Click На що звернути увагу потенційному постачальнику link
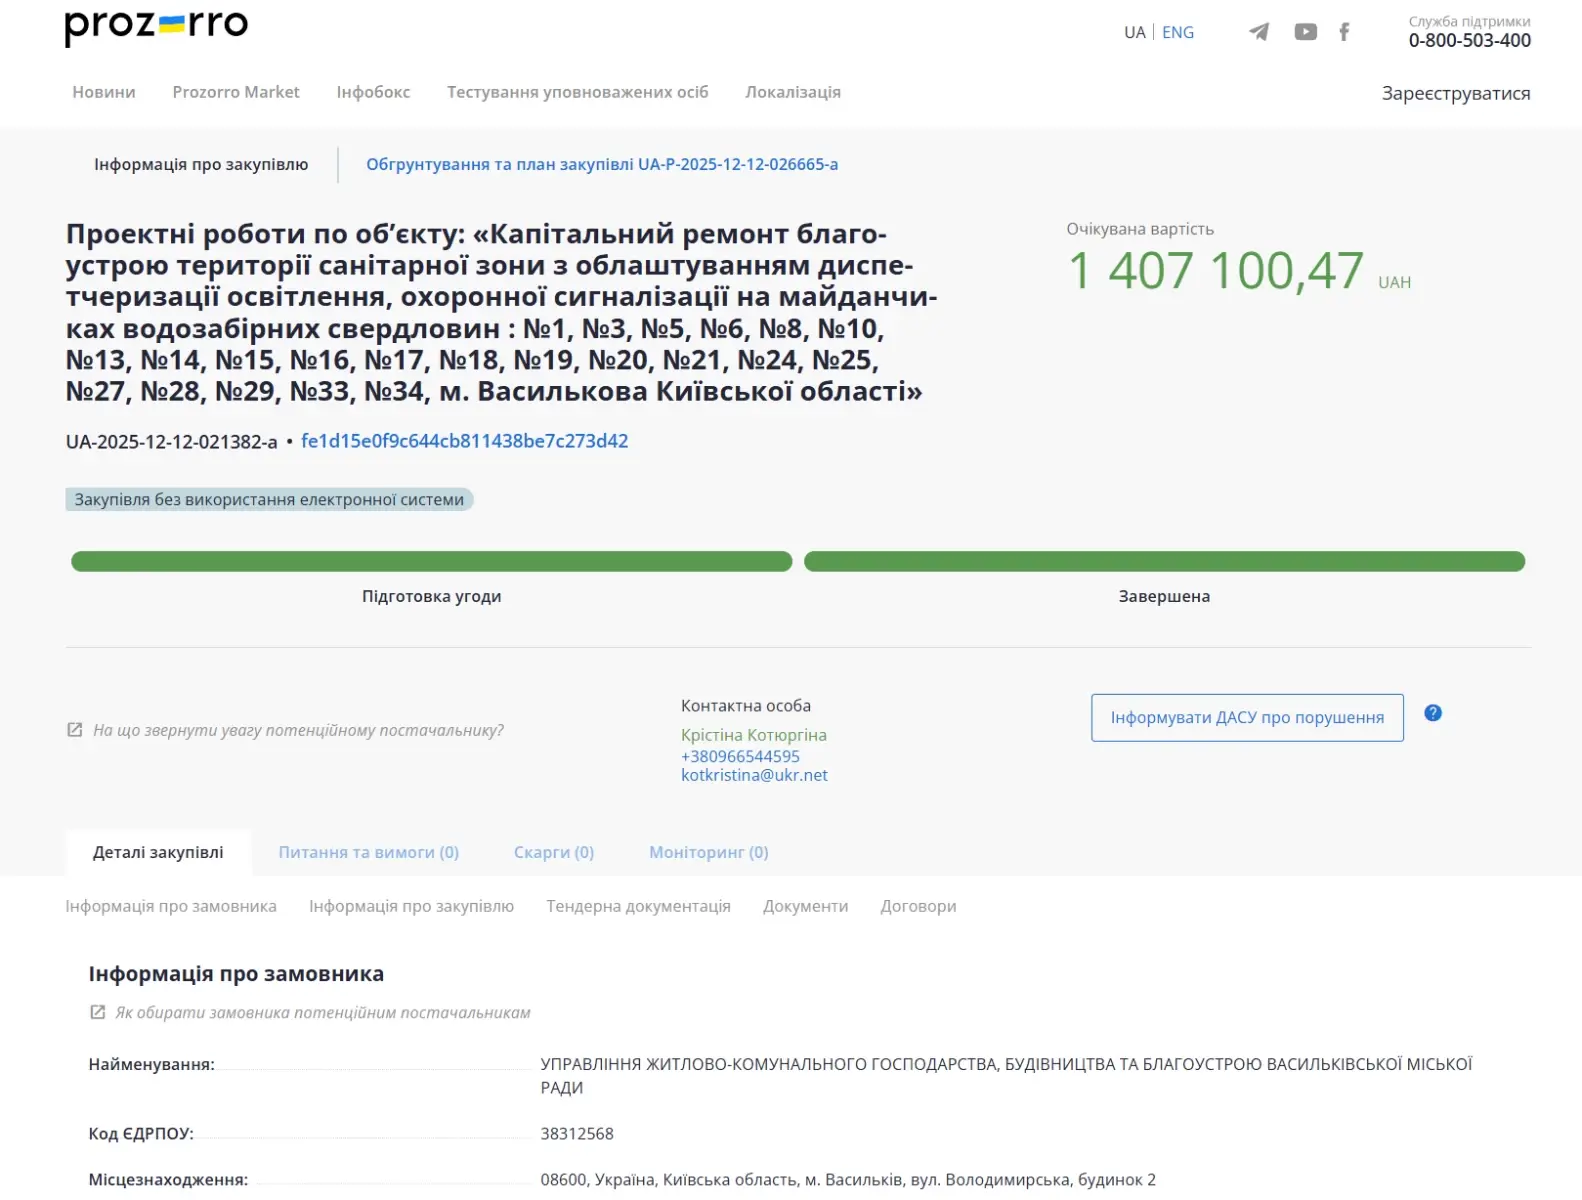Image resolution: width=1582 pixels, height=1200 pixels. 298,730
